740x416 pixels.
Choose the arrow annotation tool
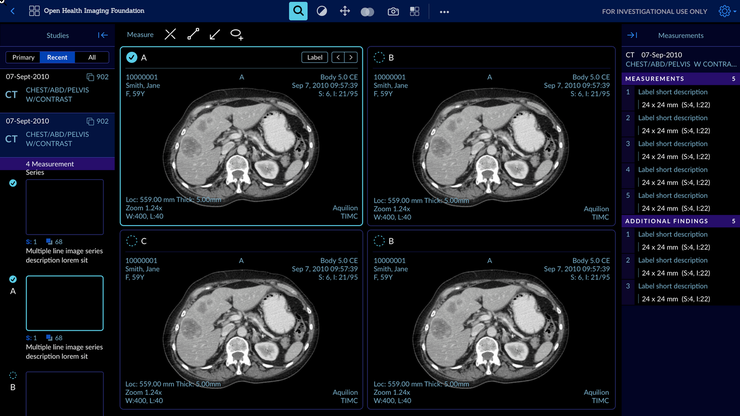tap(215, 34)
